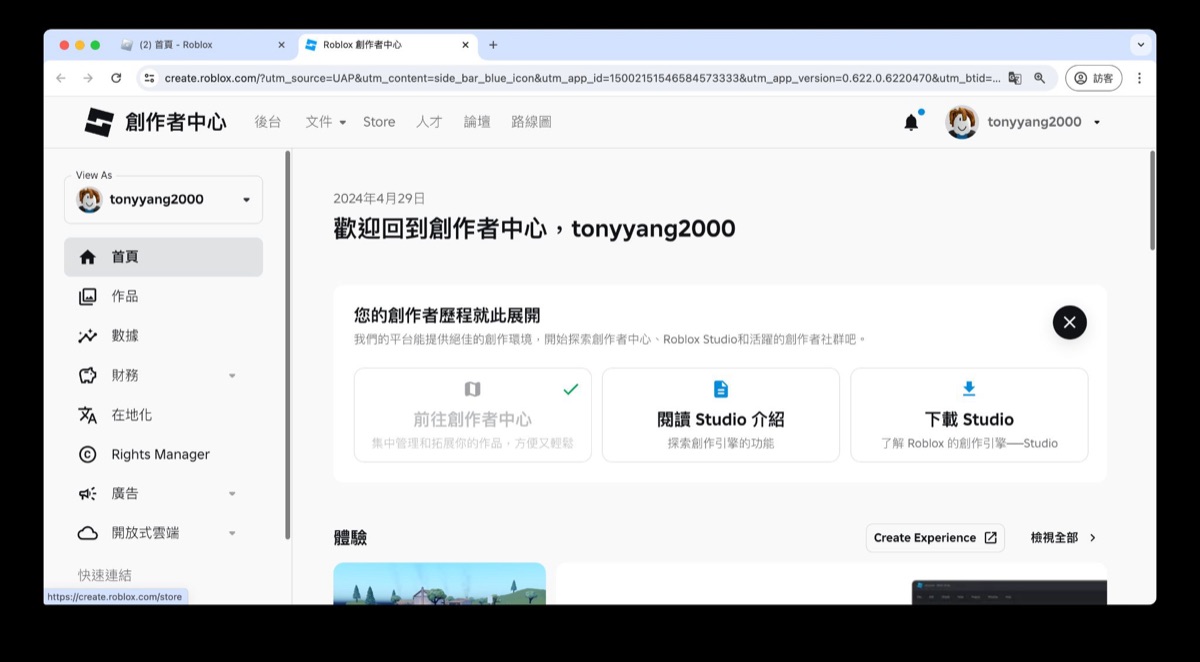Image resolution: width=1200 pixels, height=662 pixels.
Task: Click the site info icon in address bar
Action: point(149,78)
